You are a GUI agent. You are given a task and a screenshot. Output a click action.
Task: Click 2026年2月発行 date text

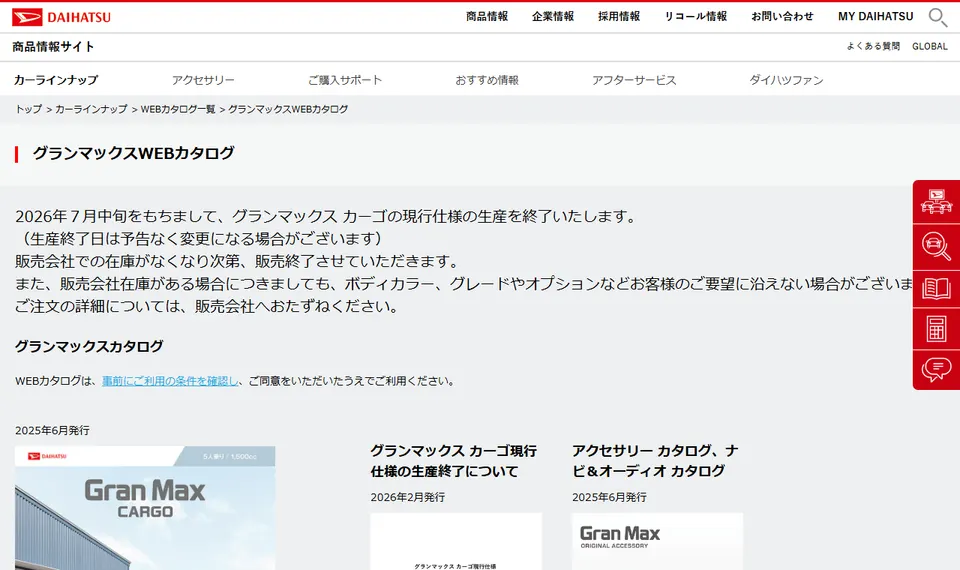[408, 497]
